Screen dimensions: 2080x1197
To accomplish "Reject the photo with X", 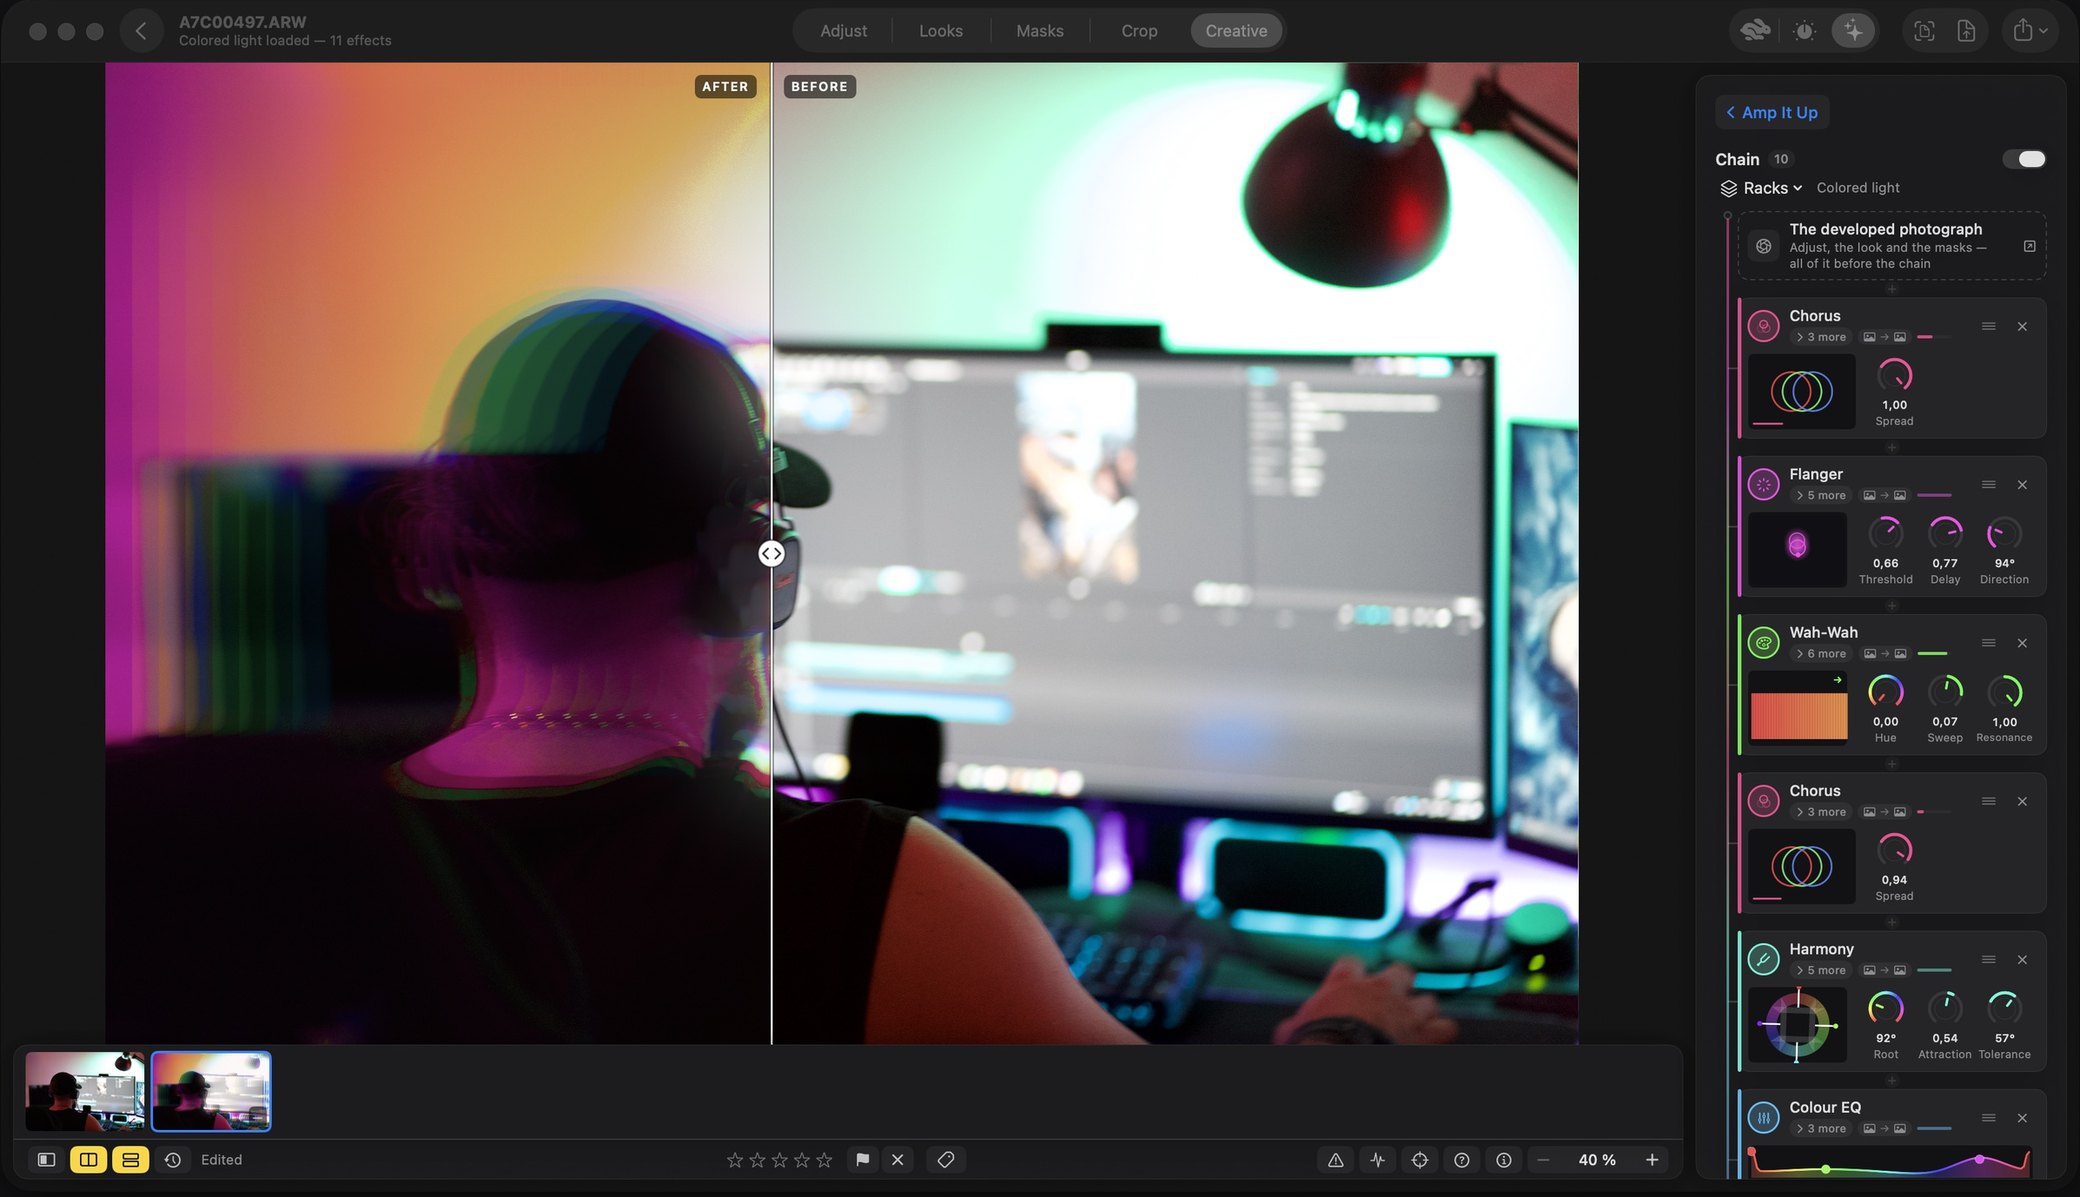I will pos(897,1160).
